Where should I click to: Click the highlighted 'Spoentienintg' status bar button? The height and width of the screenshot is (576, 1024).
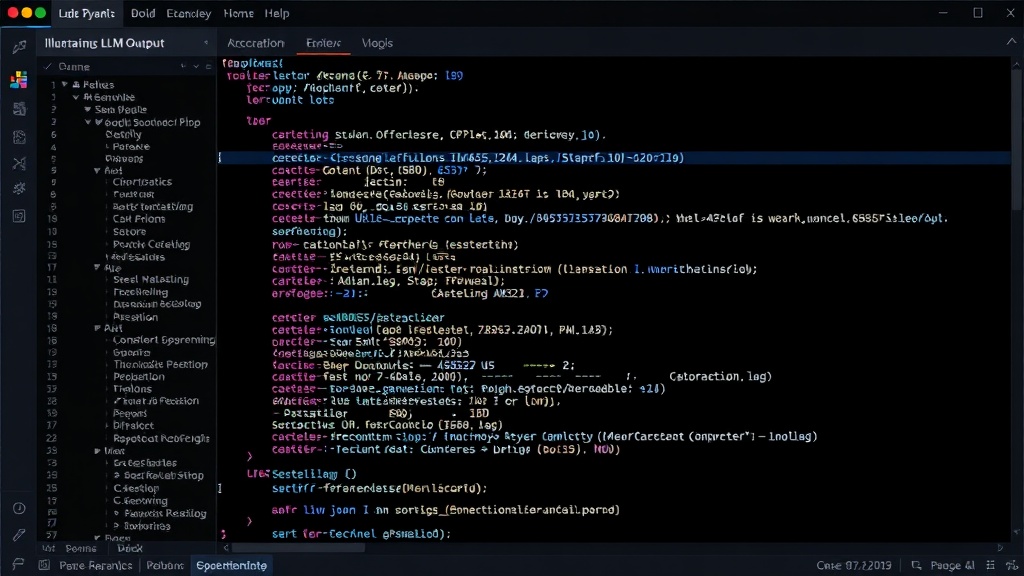click(231, 566)
